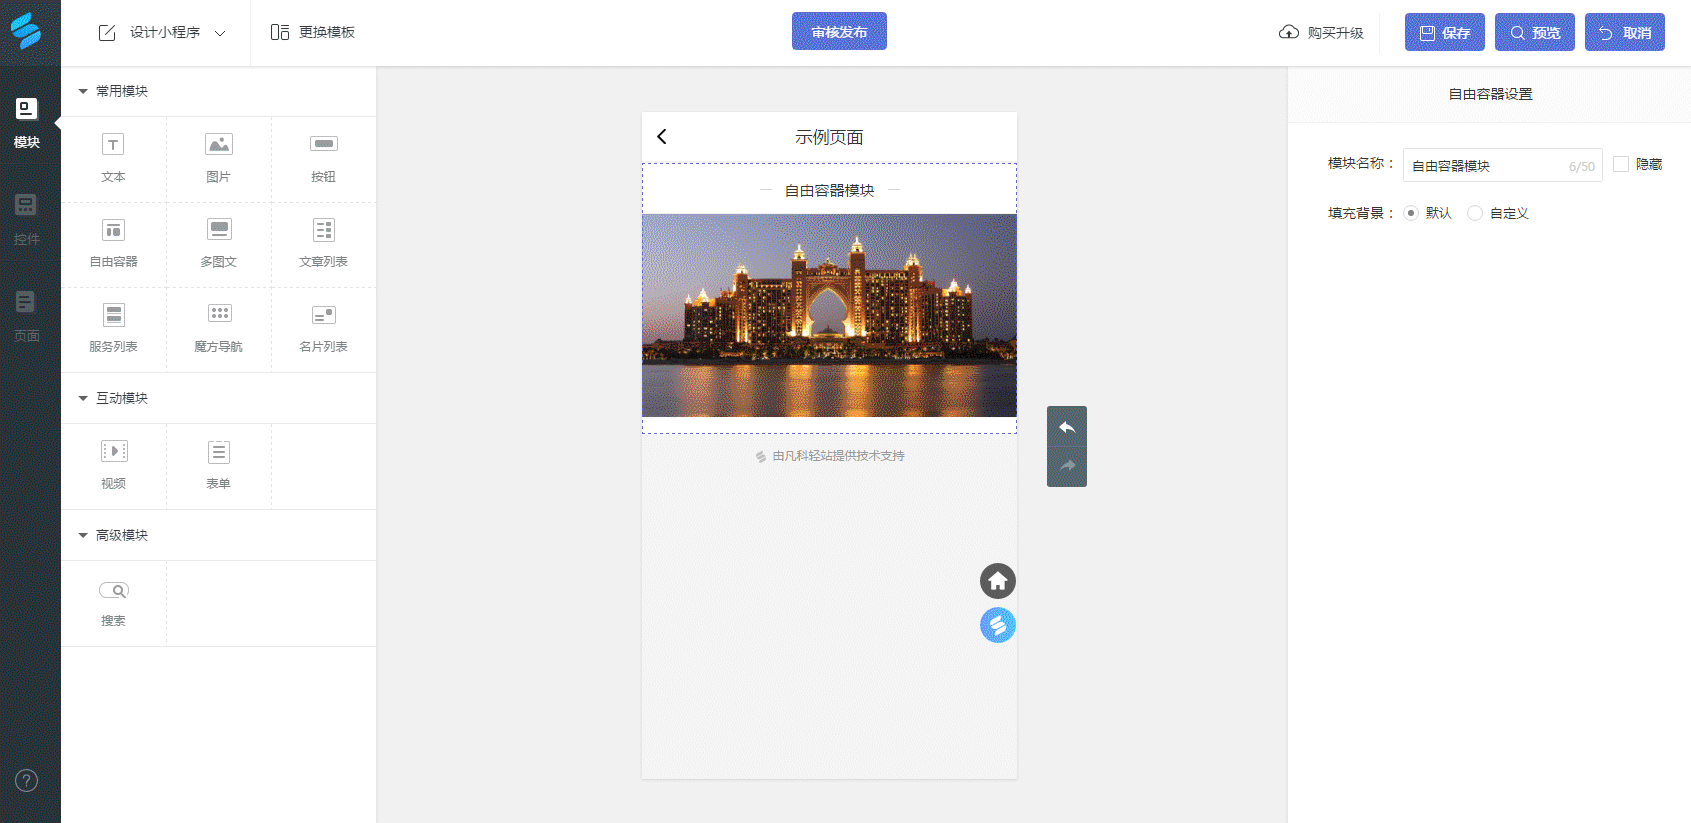Screen dimensions: 1691x823
Task: Select the 自定义 background radio option
Action: click(1475, 213)
